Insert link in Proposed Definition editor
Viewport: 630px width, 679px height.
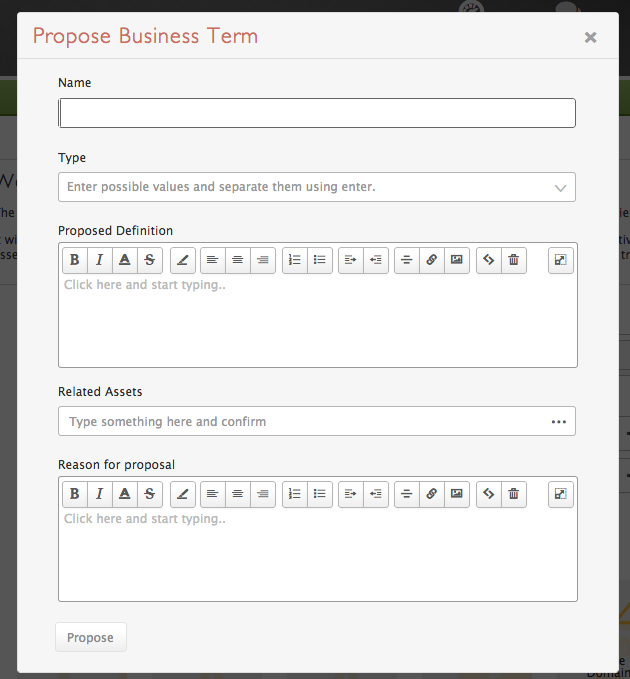(x=432, y=260)
